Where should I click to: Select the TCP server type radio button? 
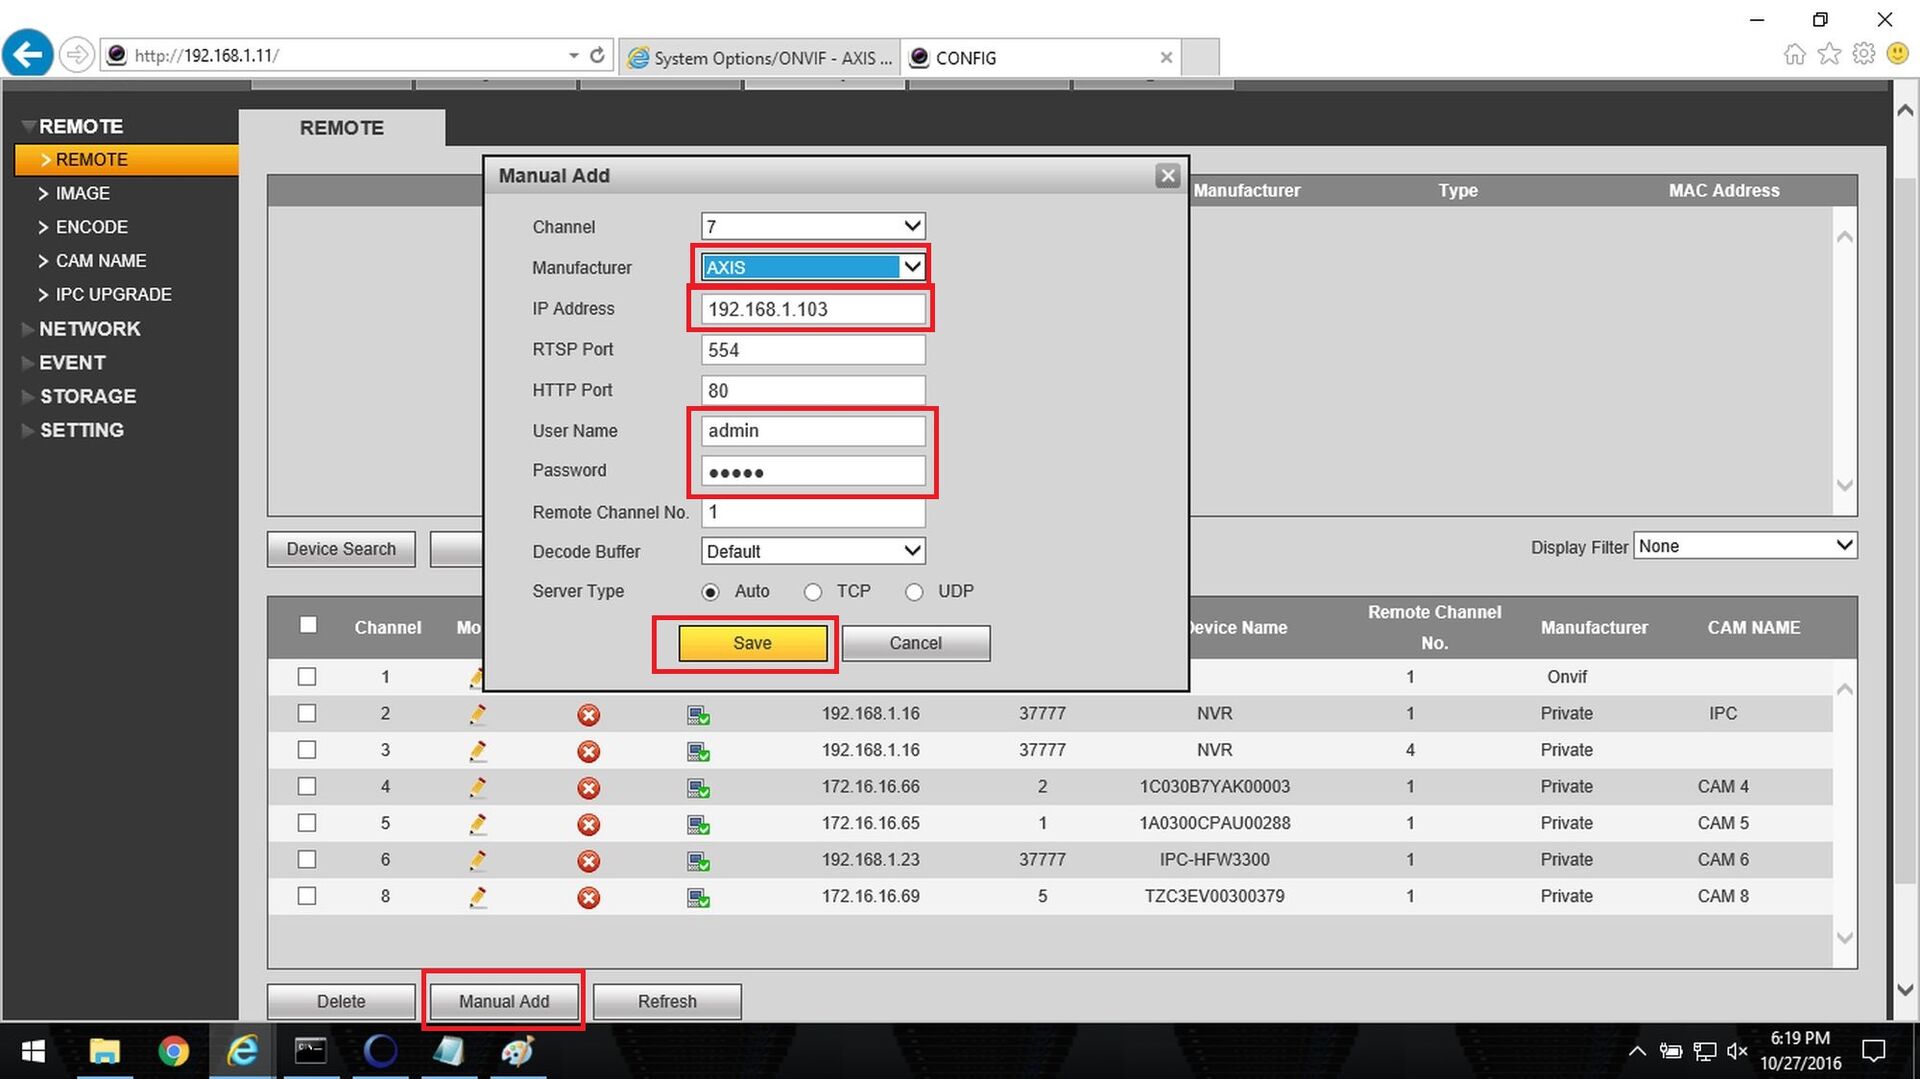coord(813,592)
